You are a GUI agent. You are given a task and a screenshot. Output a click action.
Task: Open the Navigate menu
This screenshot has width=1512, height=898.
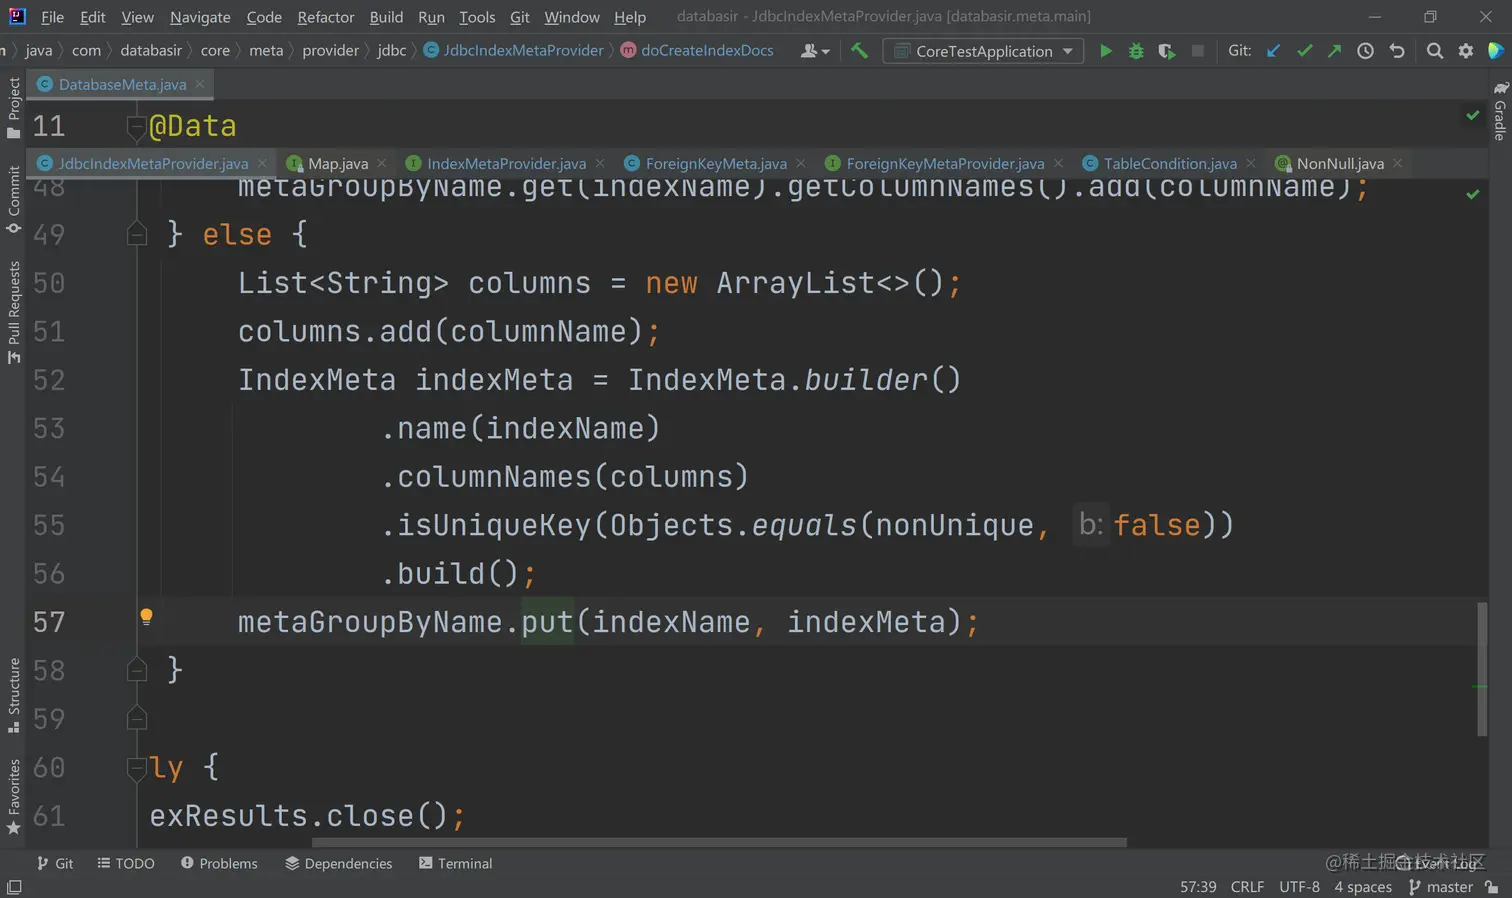pyautogui.click(x=200, y=17)
